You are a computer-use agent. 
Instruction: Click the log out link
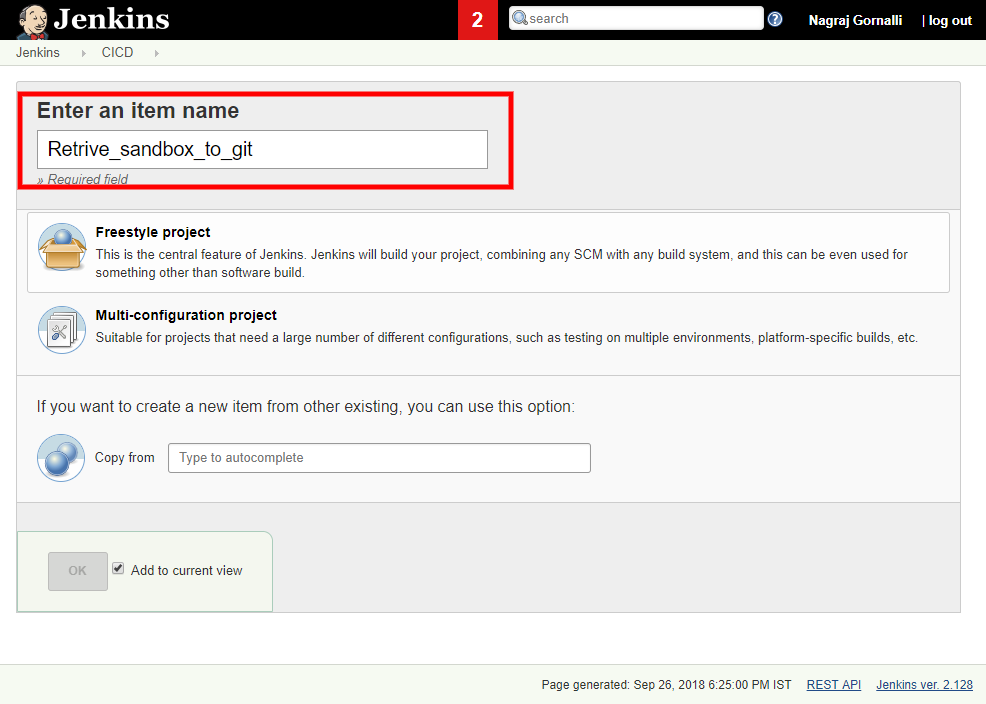950,20
